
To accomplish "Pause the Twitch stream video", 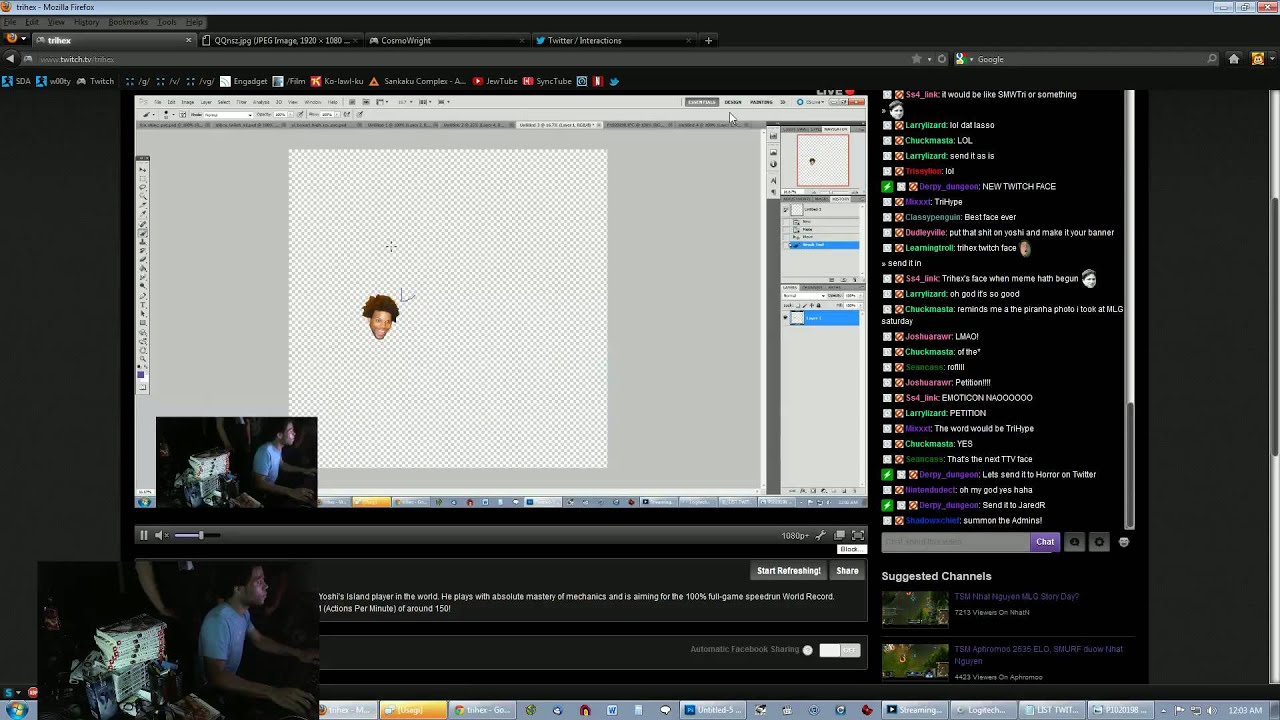I will pyautogui.click(x=143, y=535).
